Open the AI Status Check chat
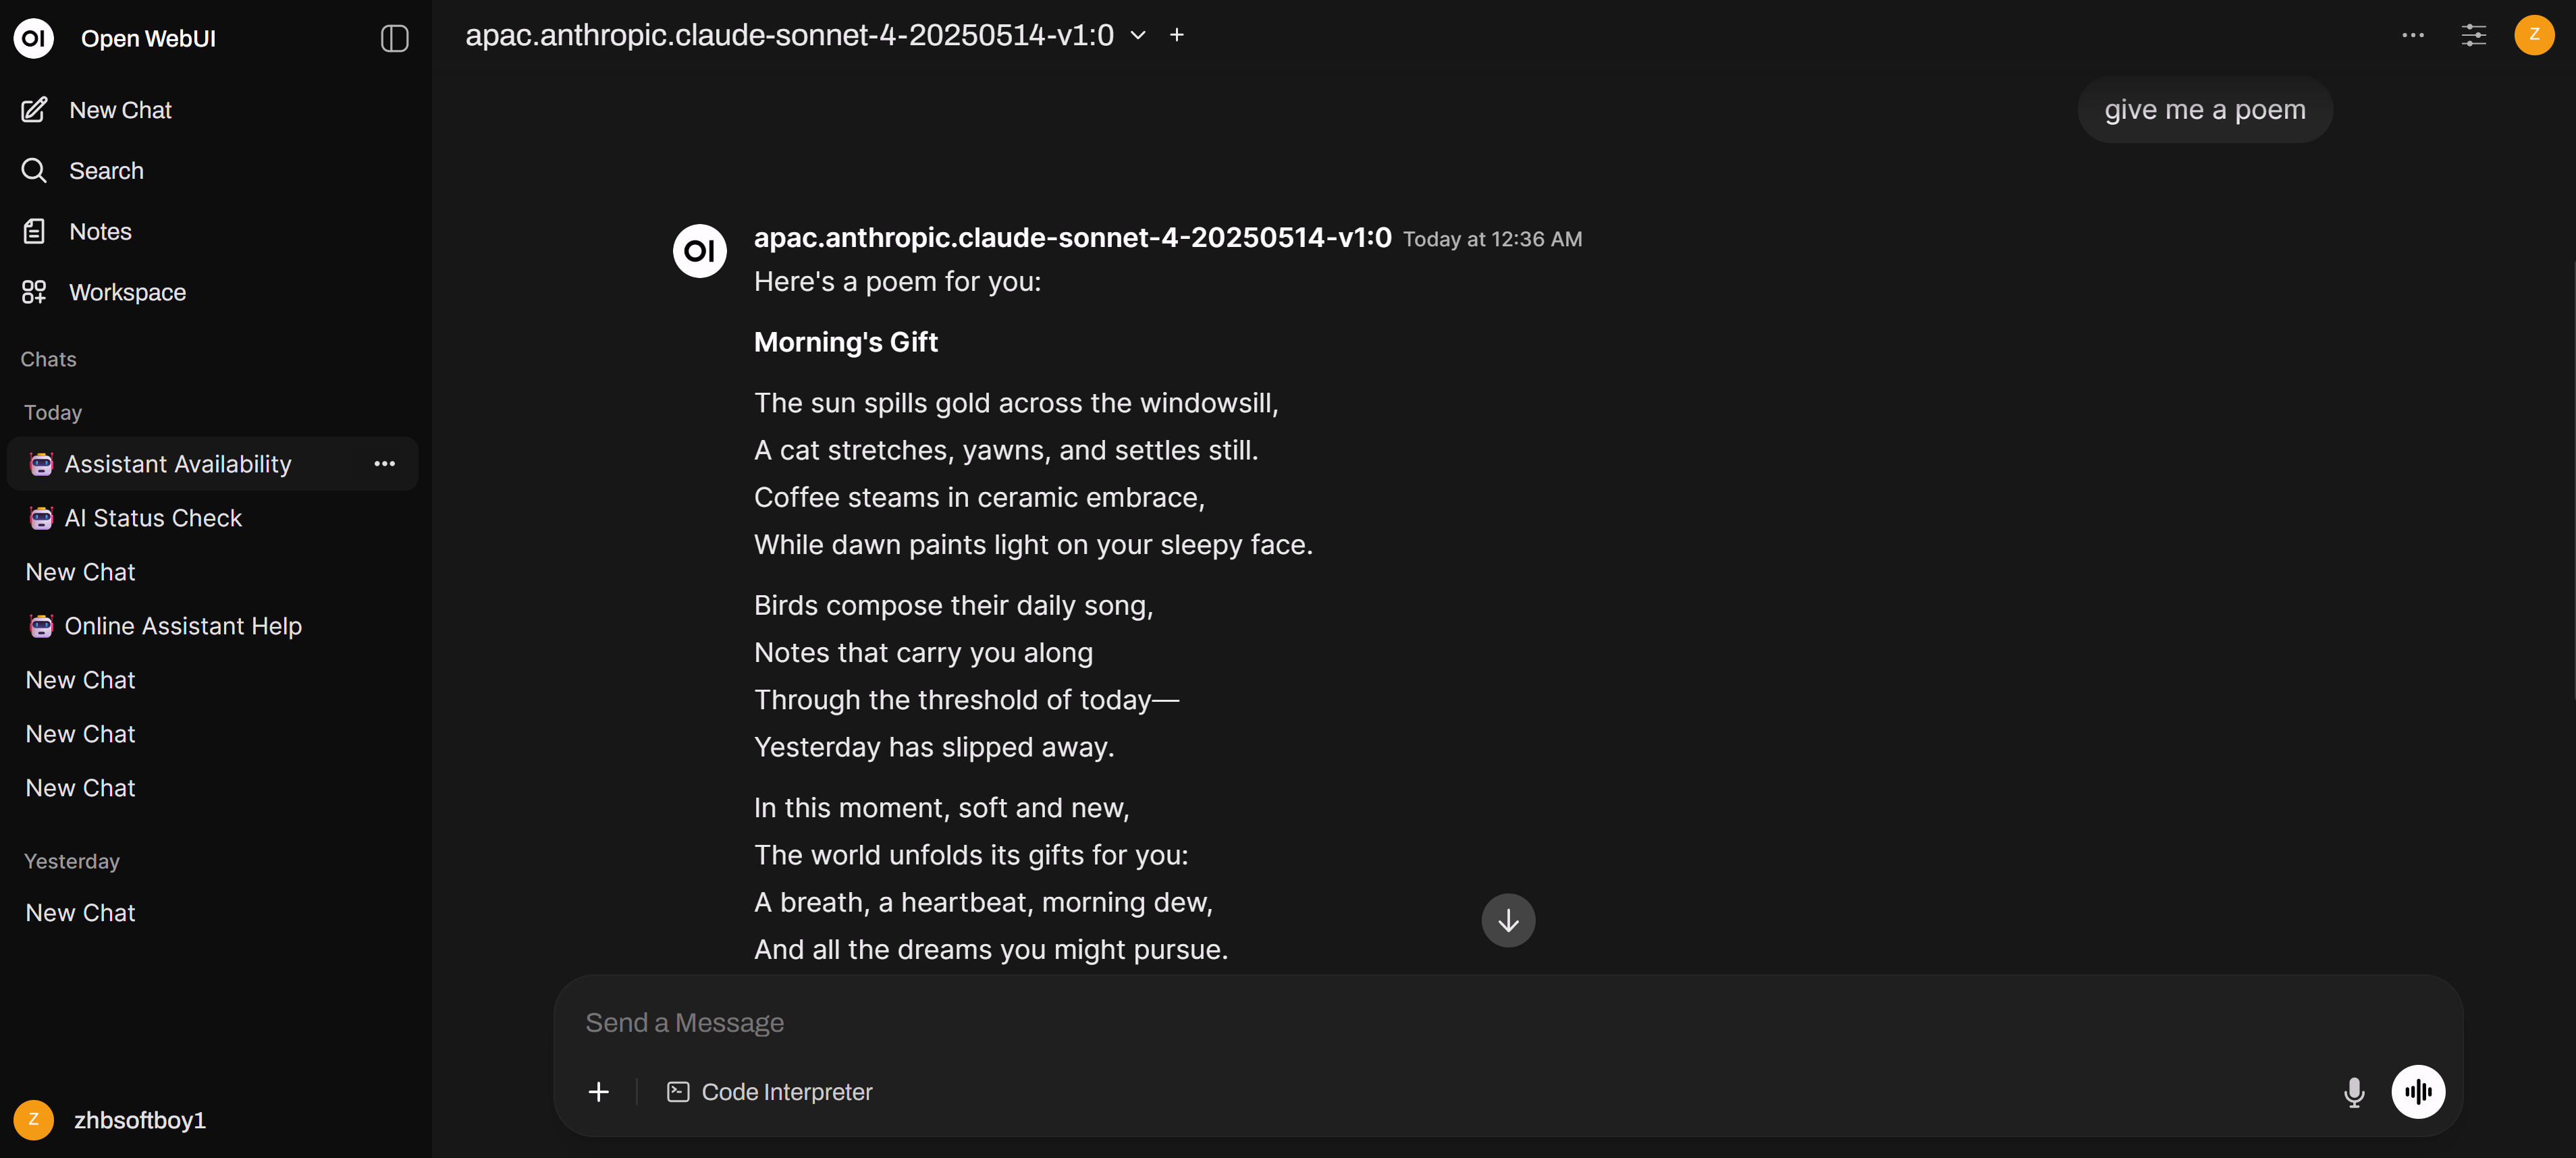 pyautogui.click(x=153, y=518)
